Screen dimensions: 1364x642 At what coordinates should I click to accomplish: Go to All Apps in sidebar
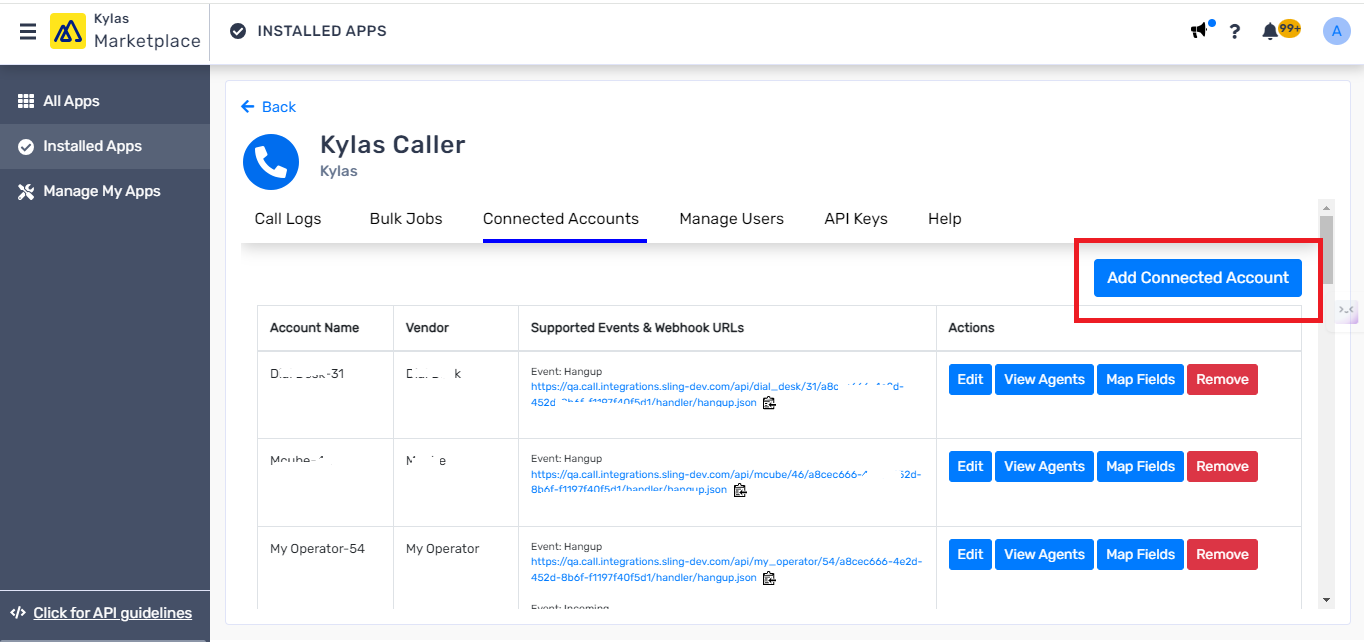[x=71, y=101]
